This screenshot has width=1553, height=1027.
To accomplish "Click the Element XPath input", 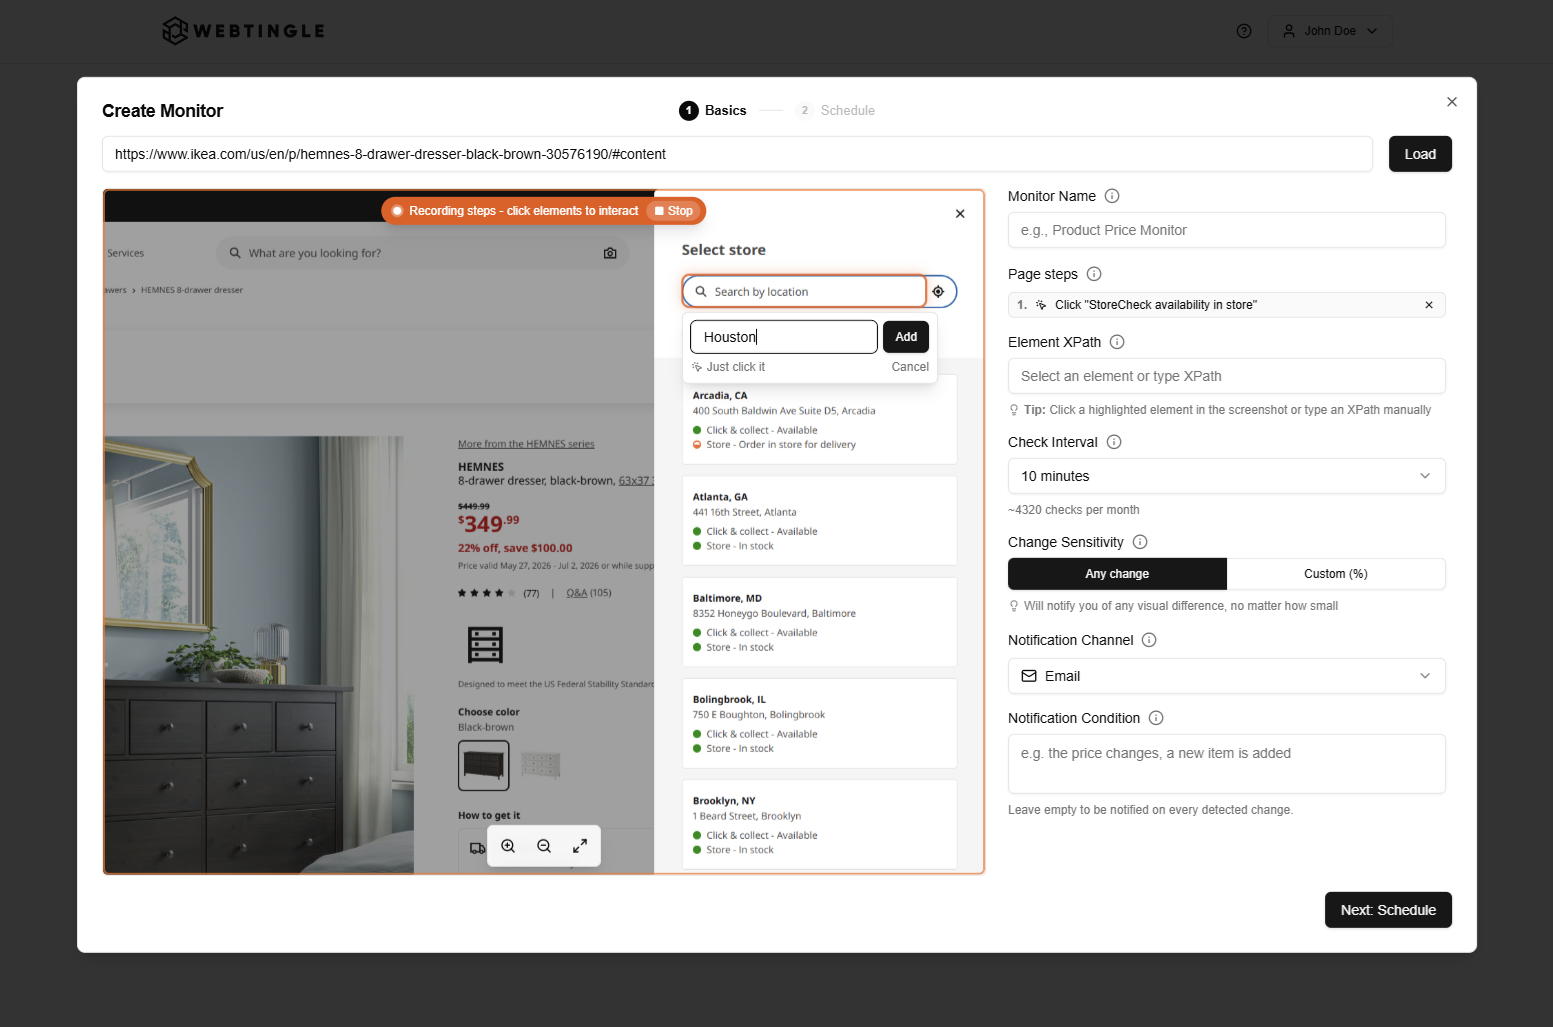I will 1227,376.
